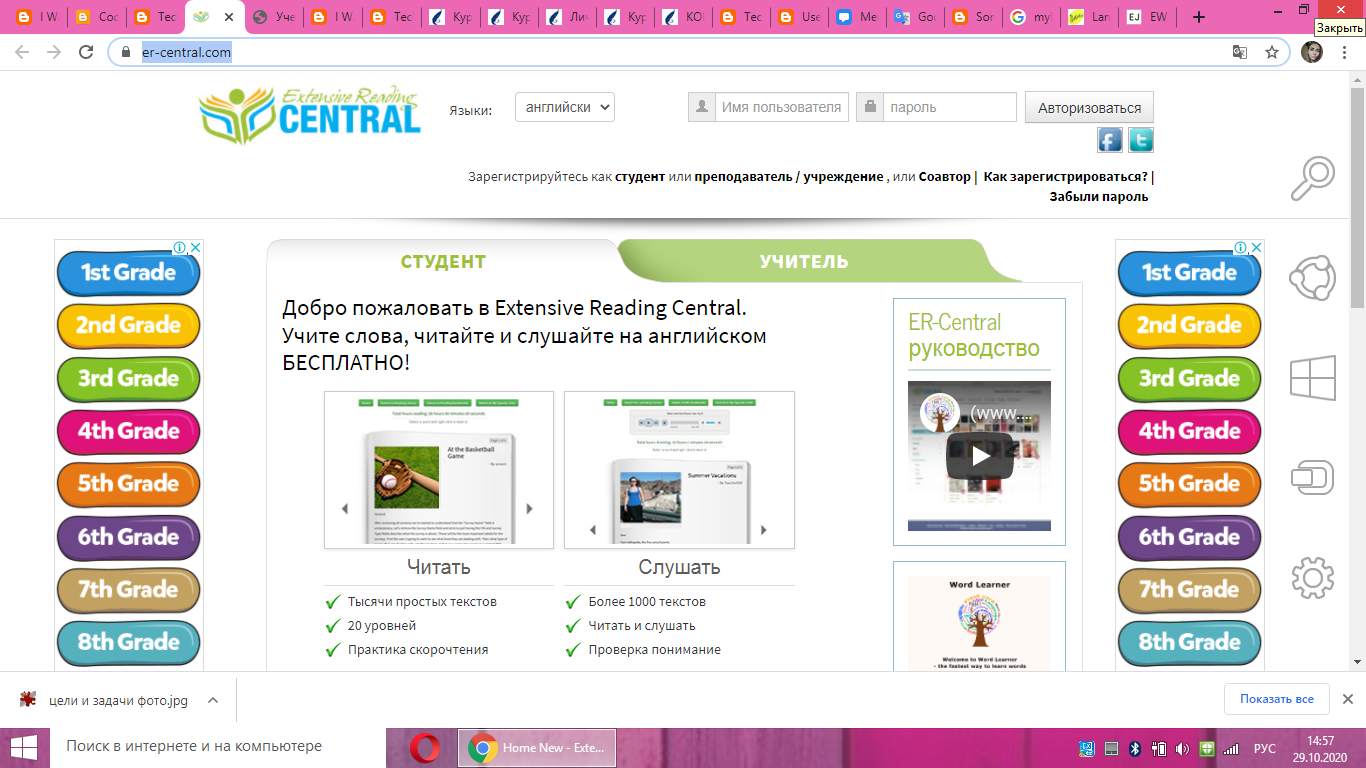Close the downloads bar with the X
This screenshot has width=1366, height=768.
point(1347,699)
